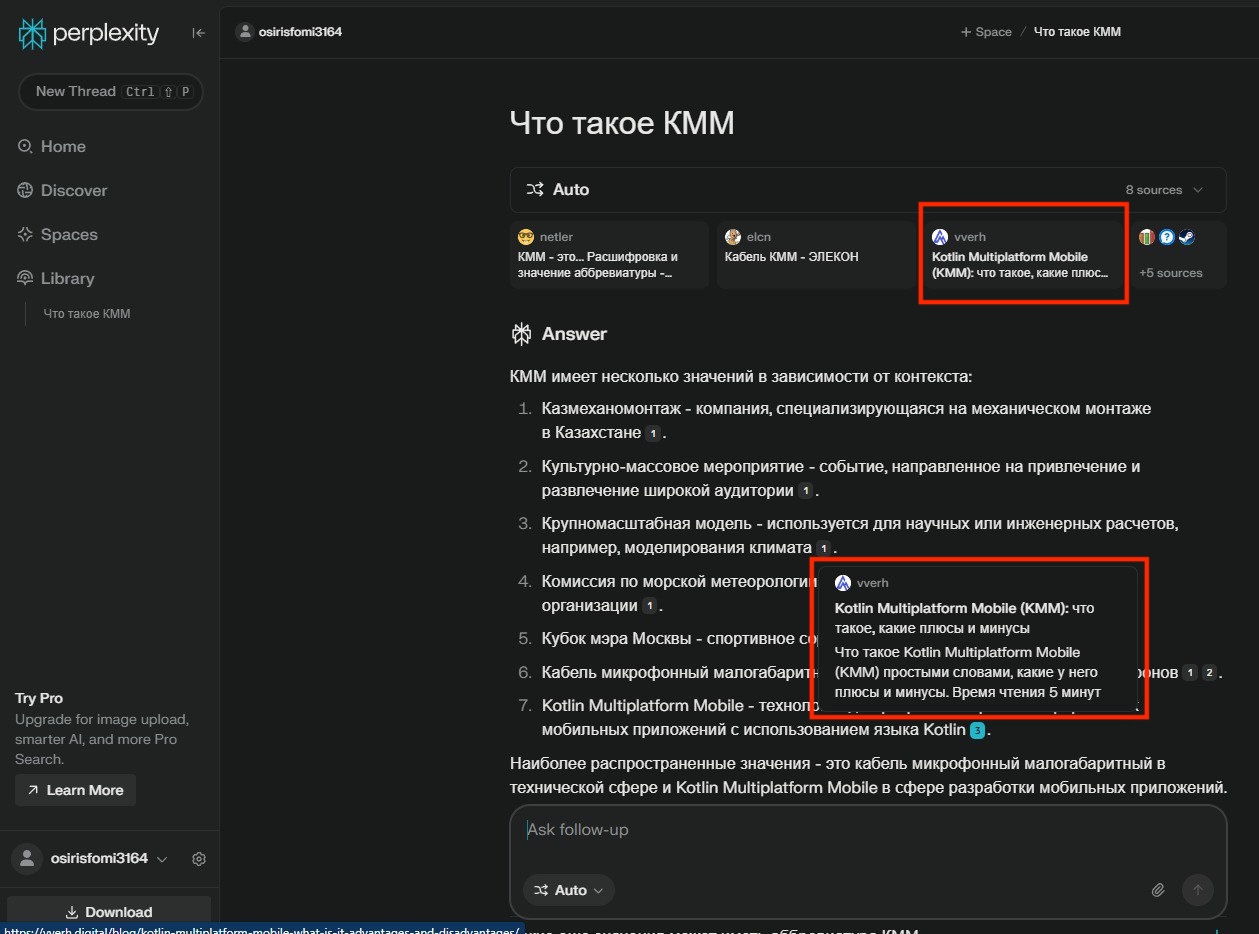This screenshot has height=934, width=1259.
Task: Click the Perplexity logo icon
Action: point(31,32)
